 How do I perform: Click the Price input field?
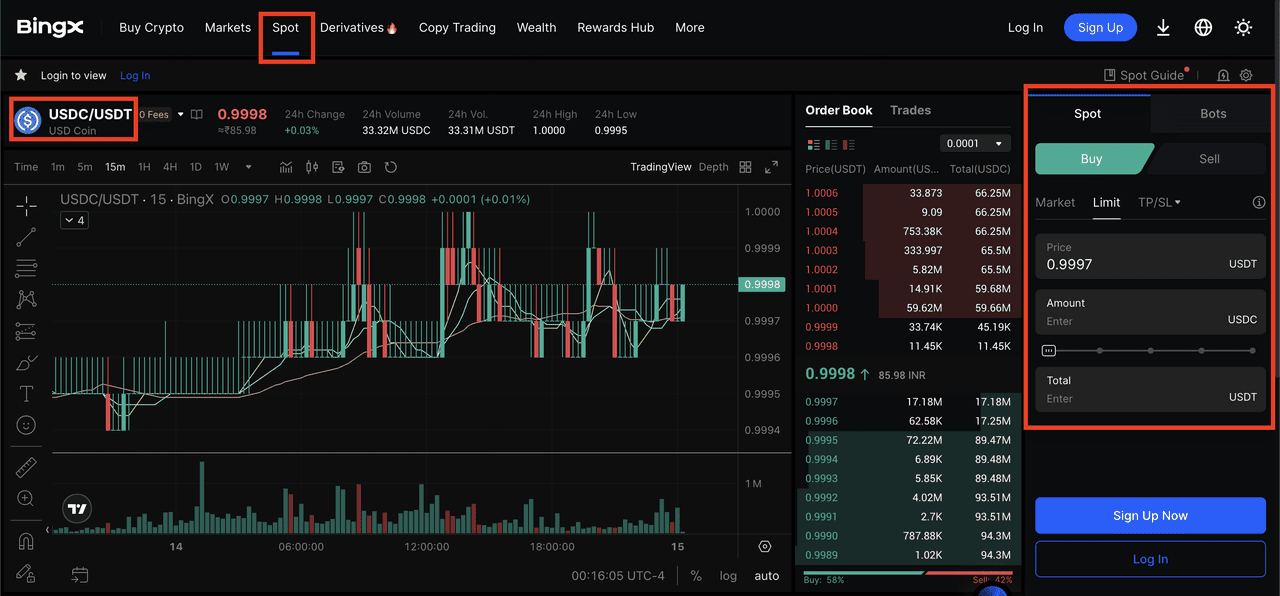[1150, 256]
